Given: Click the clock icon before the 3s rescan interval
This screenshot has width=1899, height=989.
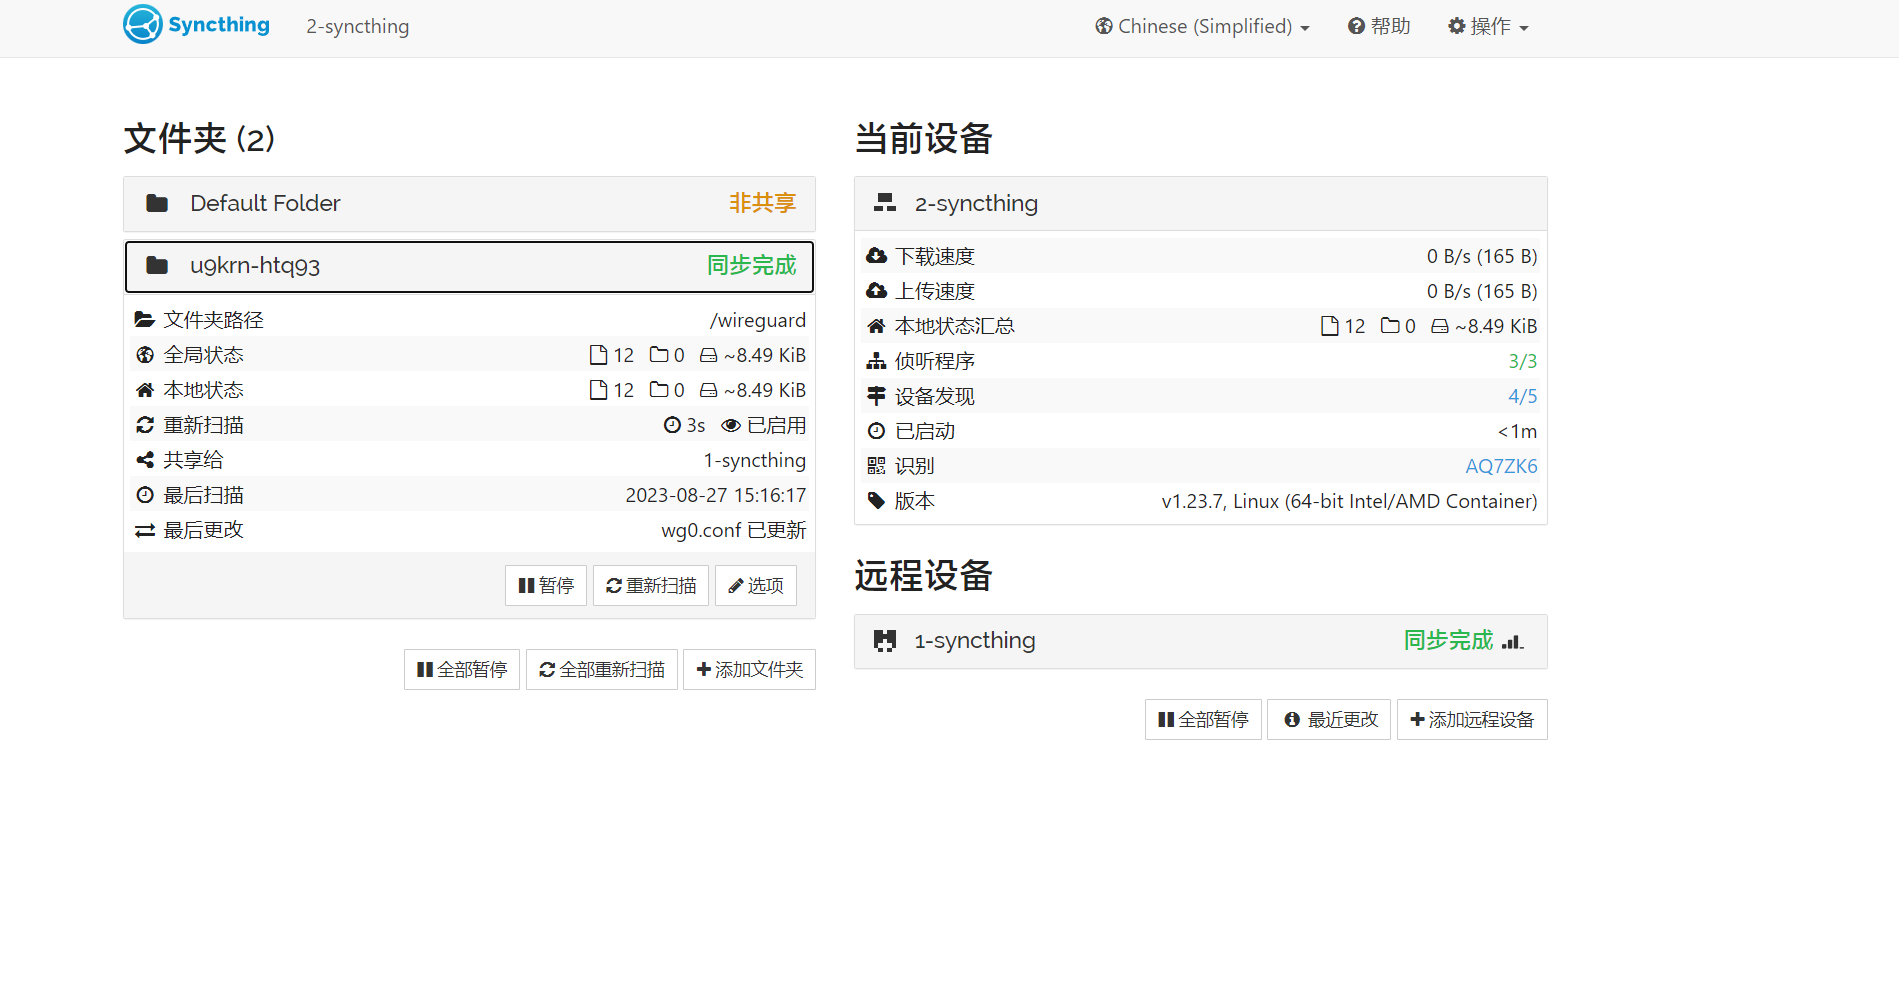Looking at the screenshot, I should click(x=672, y=425).
